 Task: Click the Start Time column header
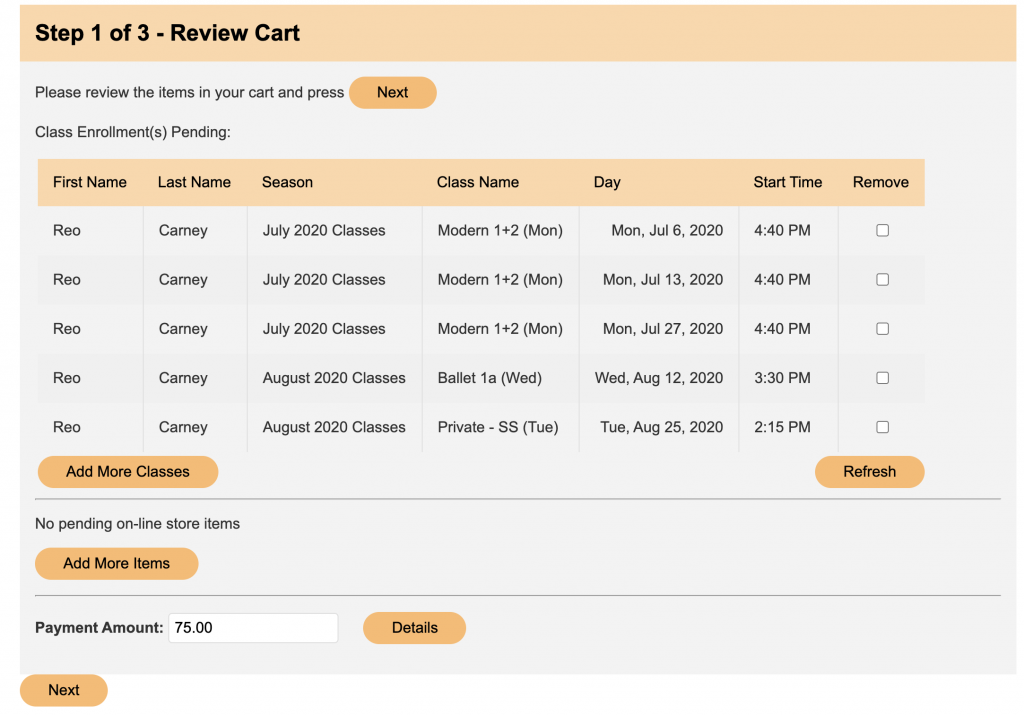coord(787,182)
